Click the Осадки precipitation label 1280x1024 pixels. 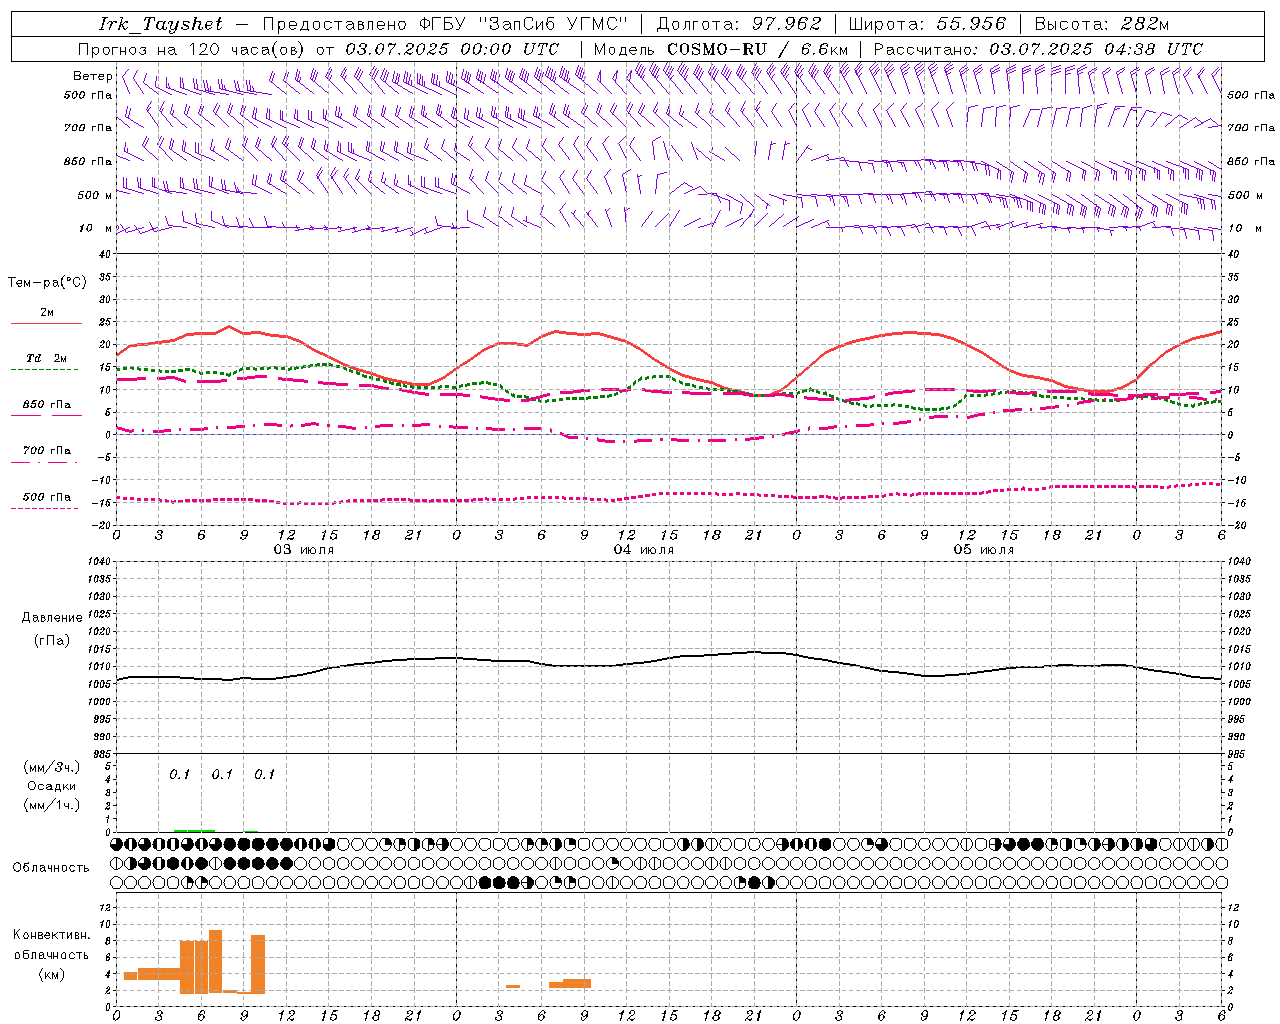pos(52,786)
